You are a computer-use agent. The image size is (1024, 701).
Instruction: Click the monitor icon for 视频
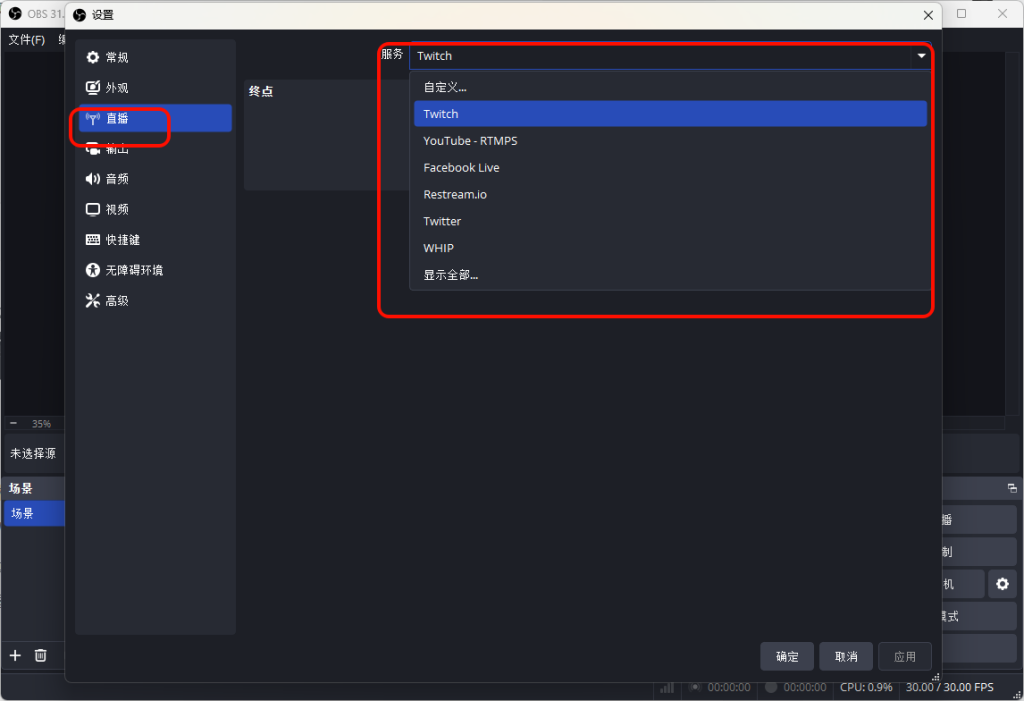point(93,210)
